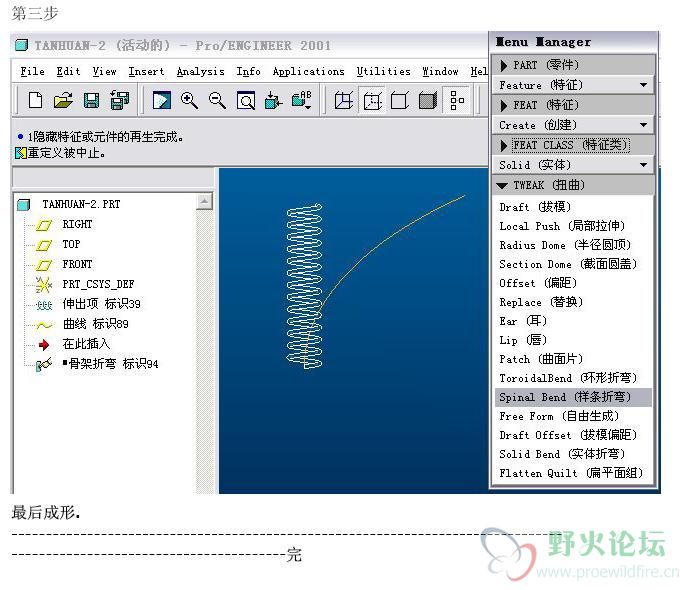Click the TOP datum plane icon
The height and width of the screenshot is (590, 689).
44,245
